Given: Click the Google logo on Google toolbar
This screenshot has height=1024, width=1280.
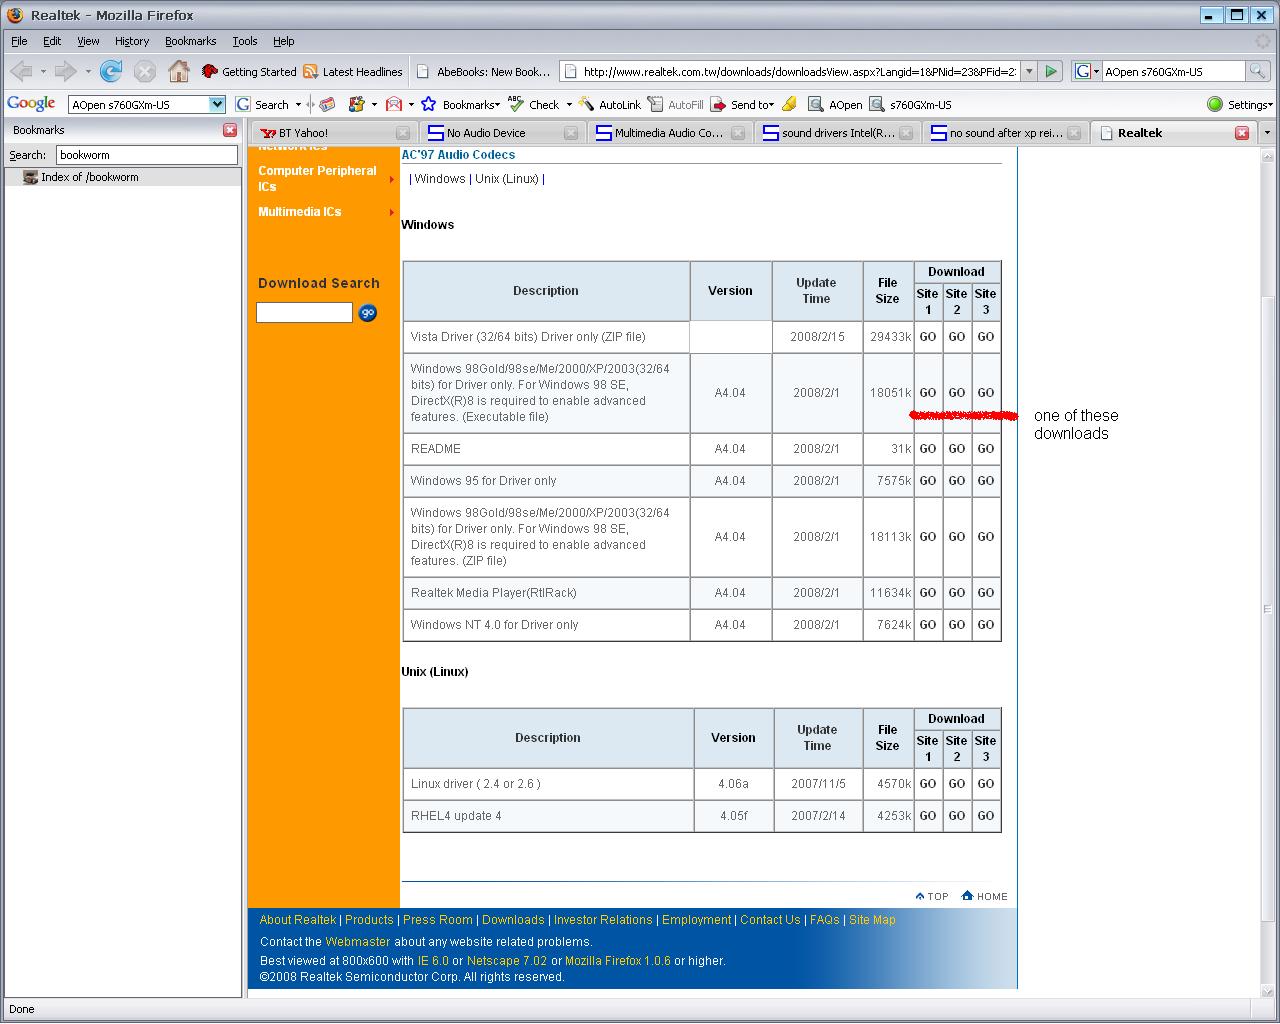Looking at the screenshot, I should point(31,104).
